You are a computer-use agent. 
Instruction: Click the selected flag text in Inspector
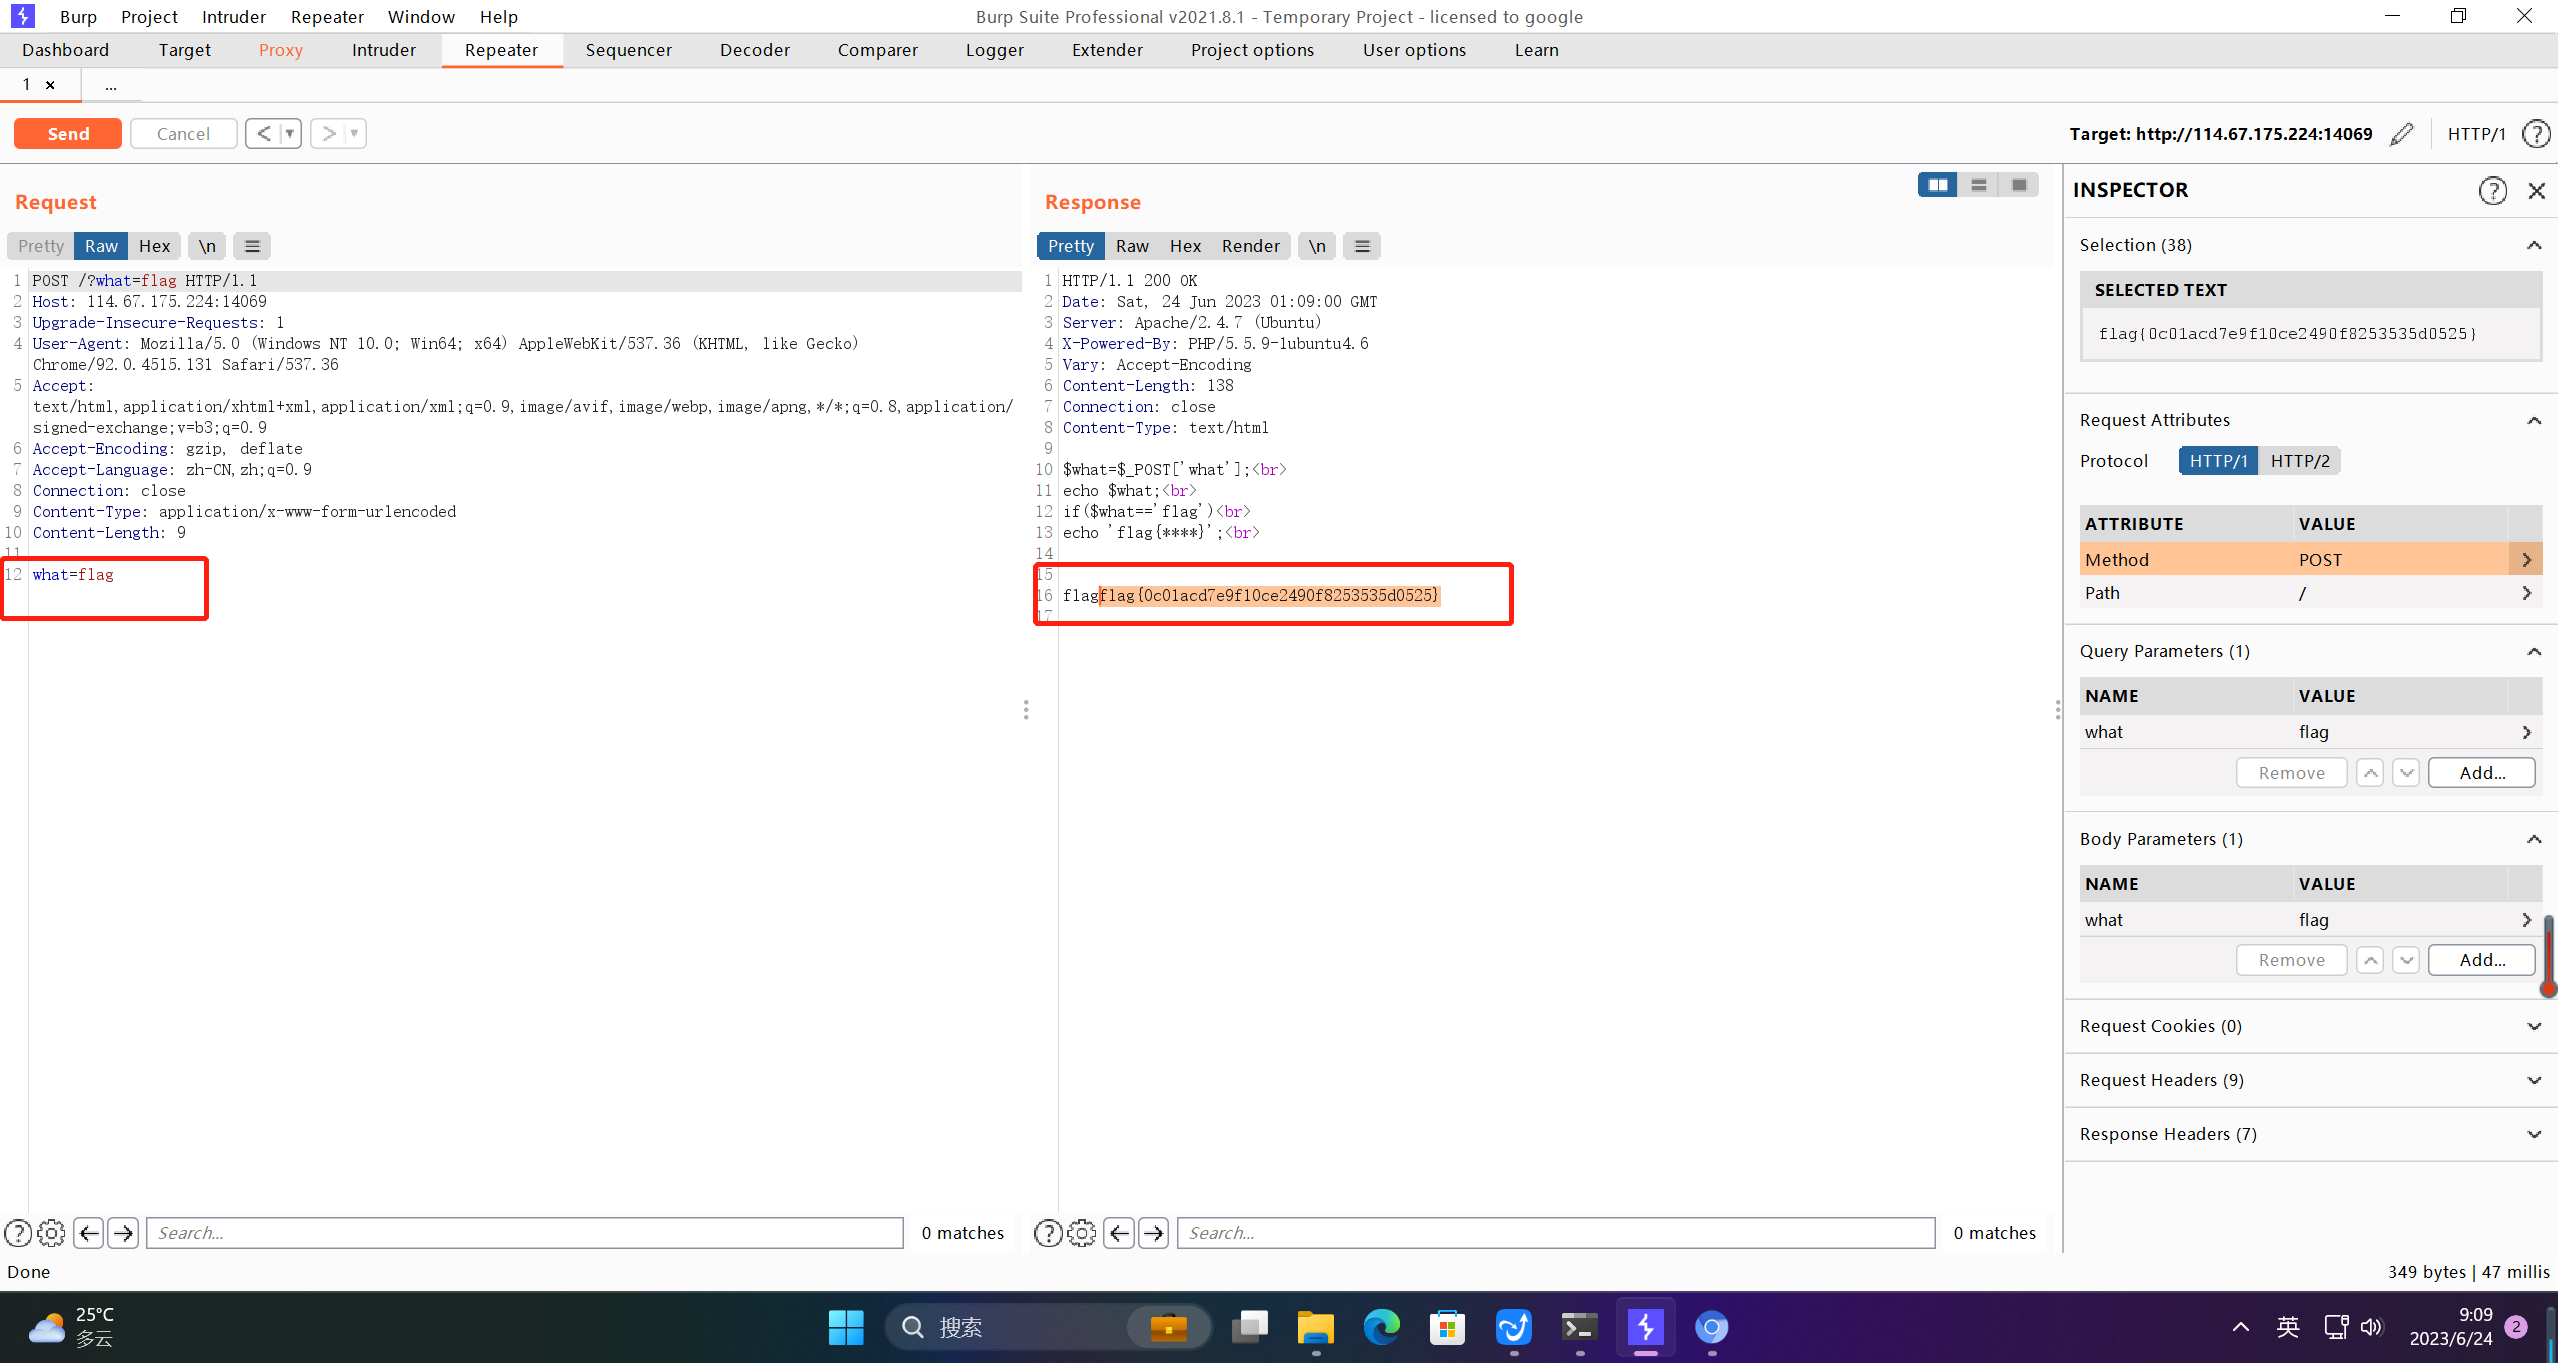coord(2286,333)
